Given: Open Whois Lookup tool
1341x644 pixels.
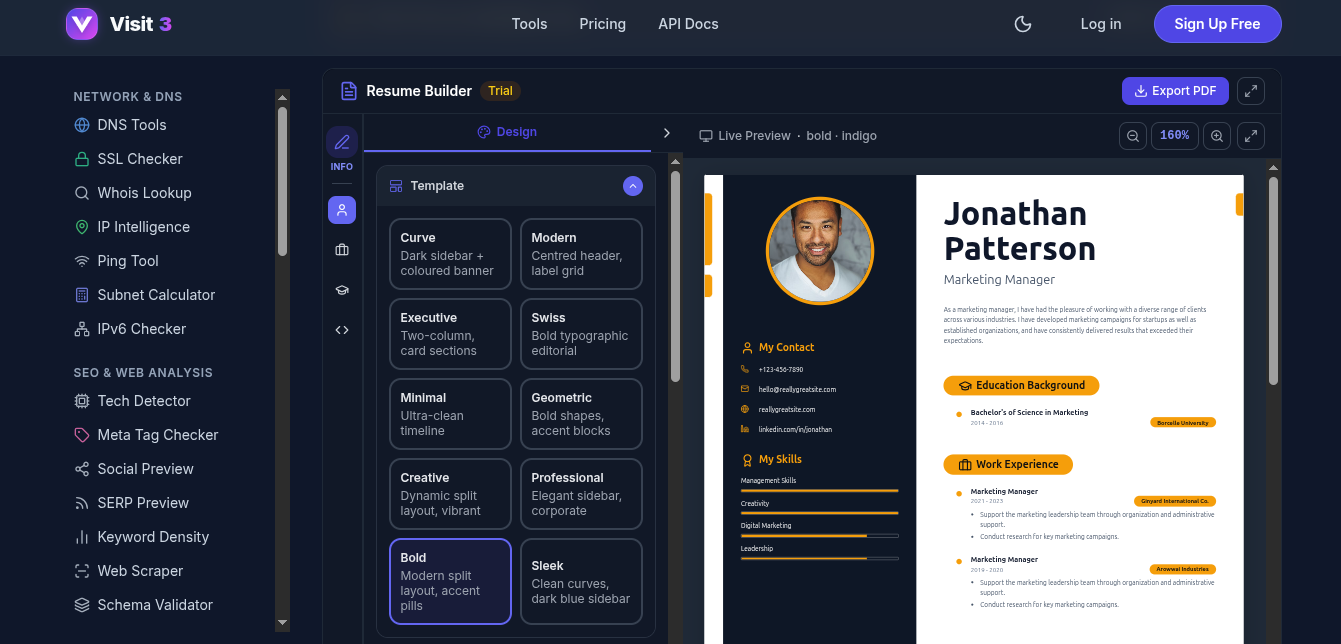Looking at the screenshot, I should [132, 193].
